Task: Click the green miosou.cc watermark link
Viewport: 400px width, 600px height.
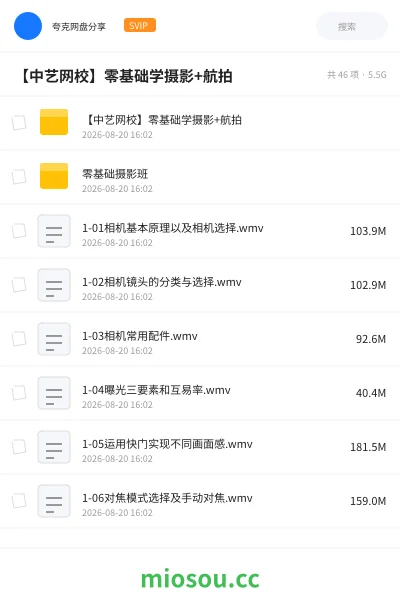Action: point(200,579)
